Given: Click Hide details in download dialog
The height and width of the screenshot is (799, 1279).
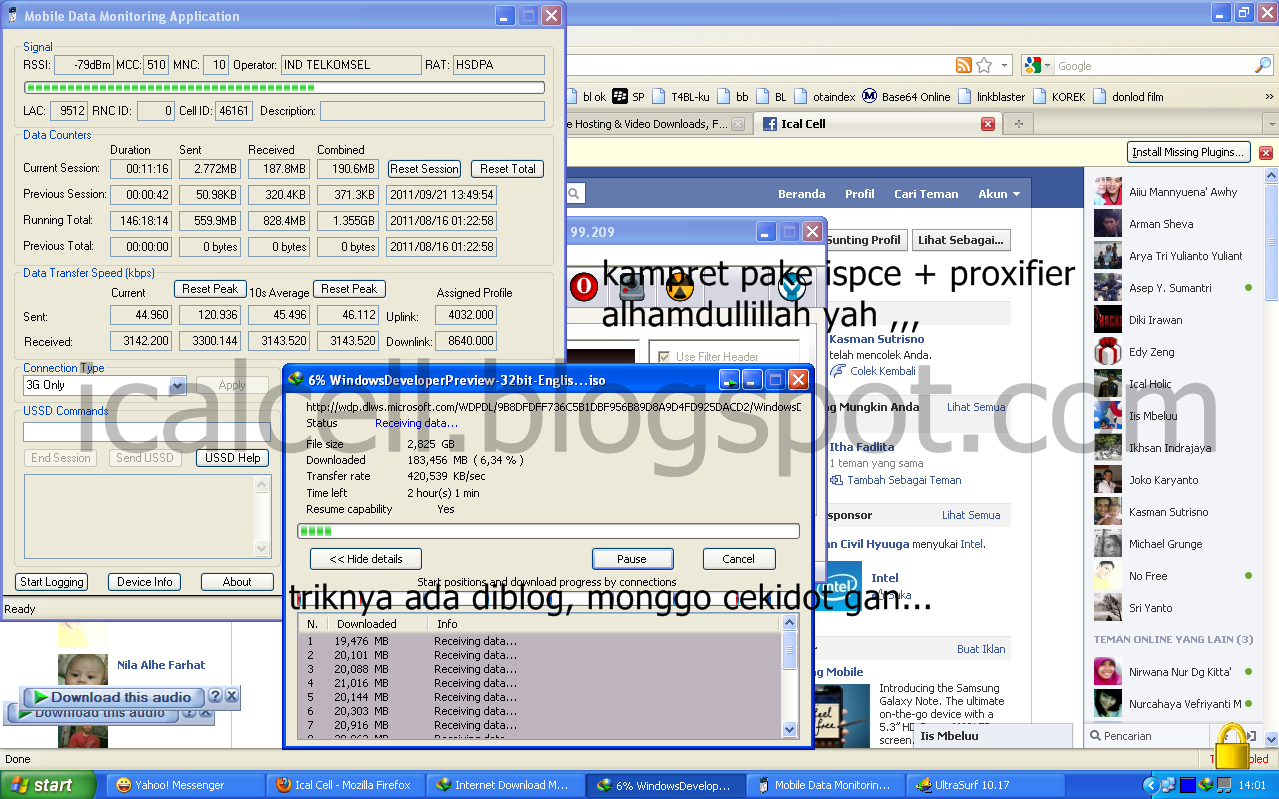Looking at the screenshot, I should click(366, 559).
